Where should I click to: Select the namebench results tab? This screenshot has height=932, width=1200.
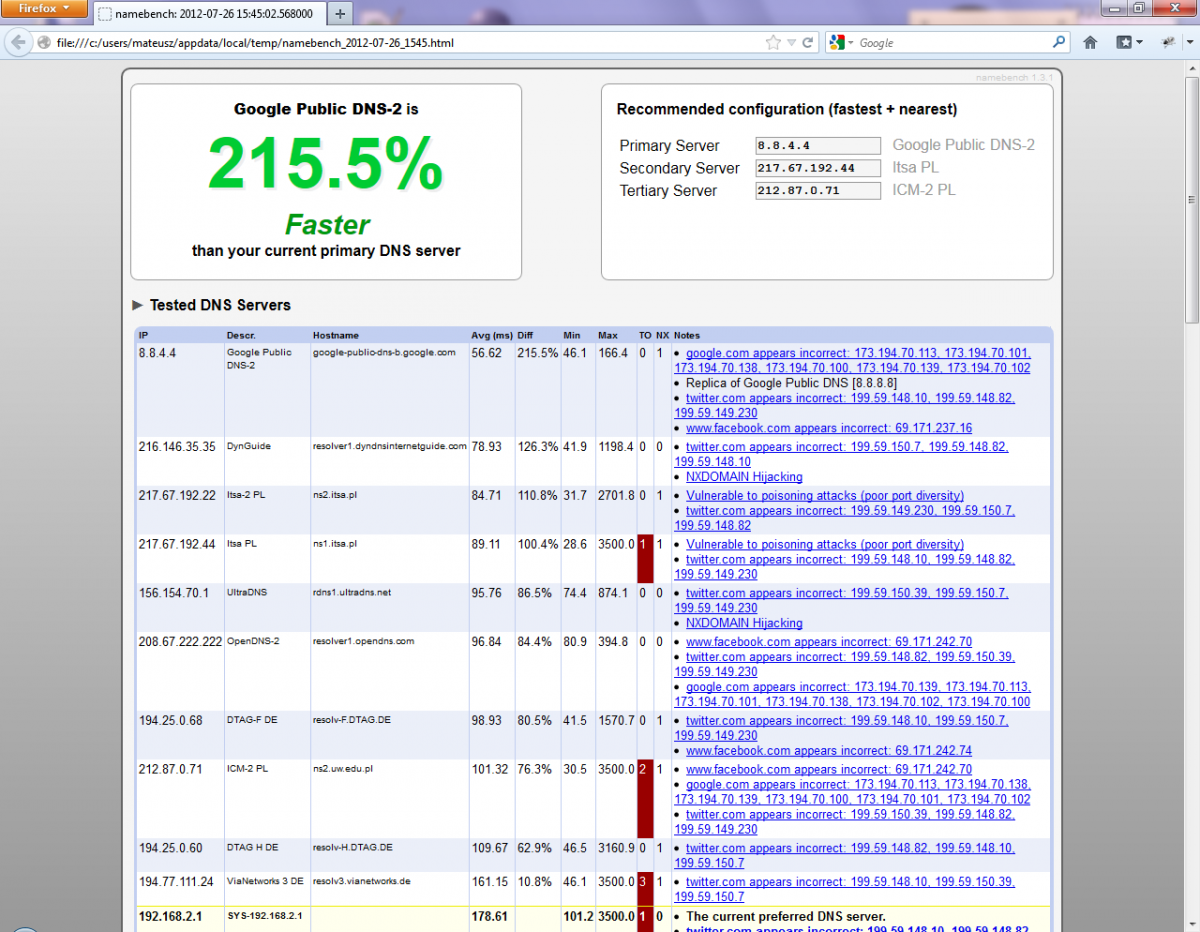(210, 15)
